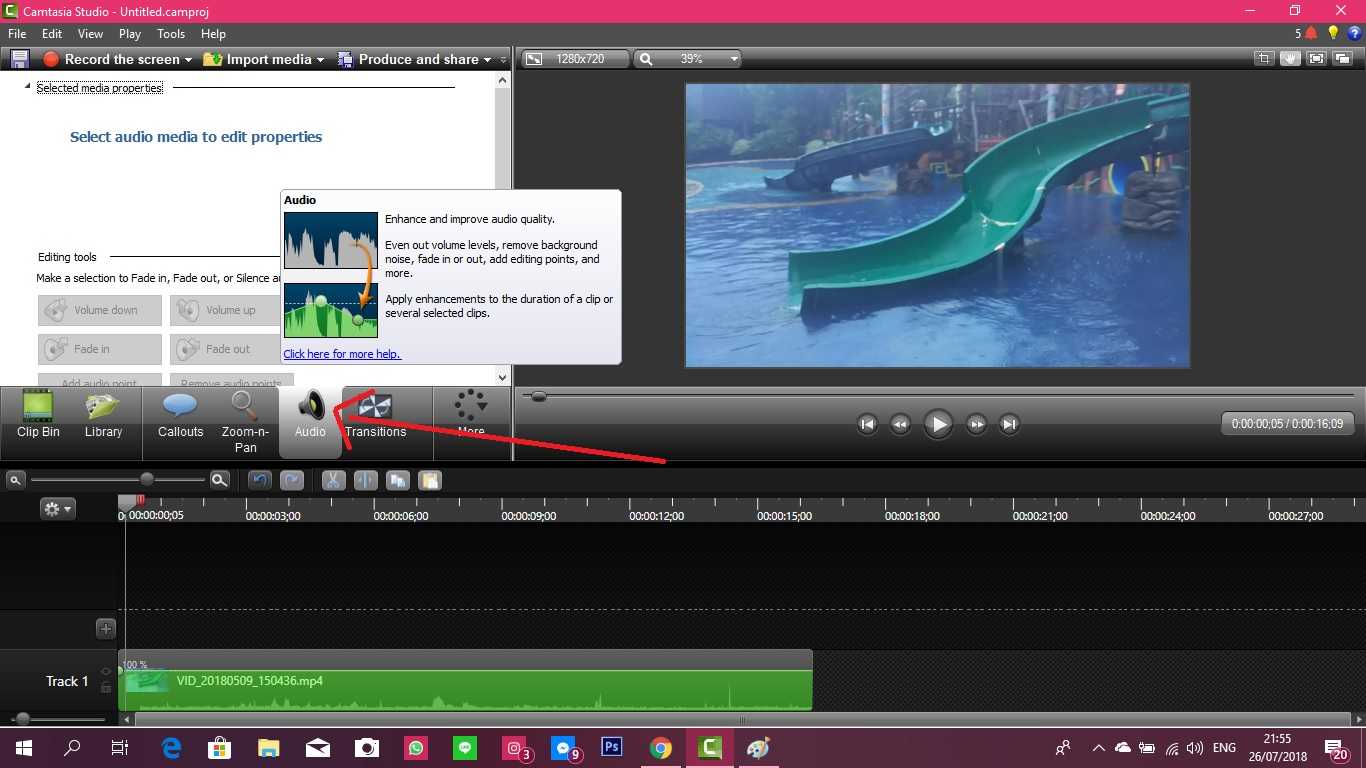Open the red notifications bell
This screenshot has width=1366, height=768.
[1311, 33]
